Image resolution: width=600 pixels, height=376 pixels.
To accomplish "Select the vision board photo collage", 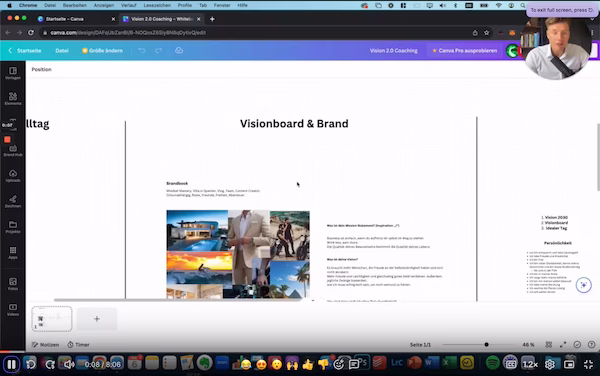I will coord(238,254).
